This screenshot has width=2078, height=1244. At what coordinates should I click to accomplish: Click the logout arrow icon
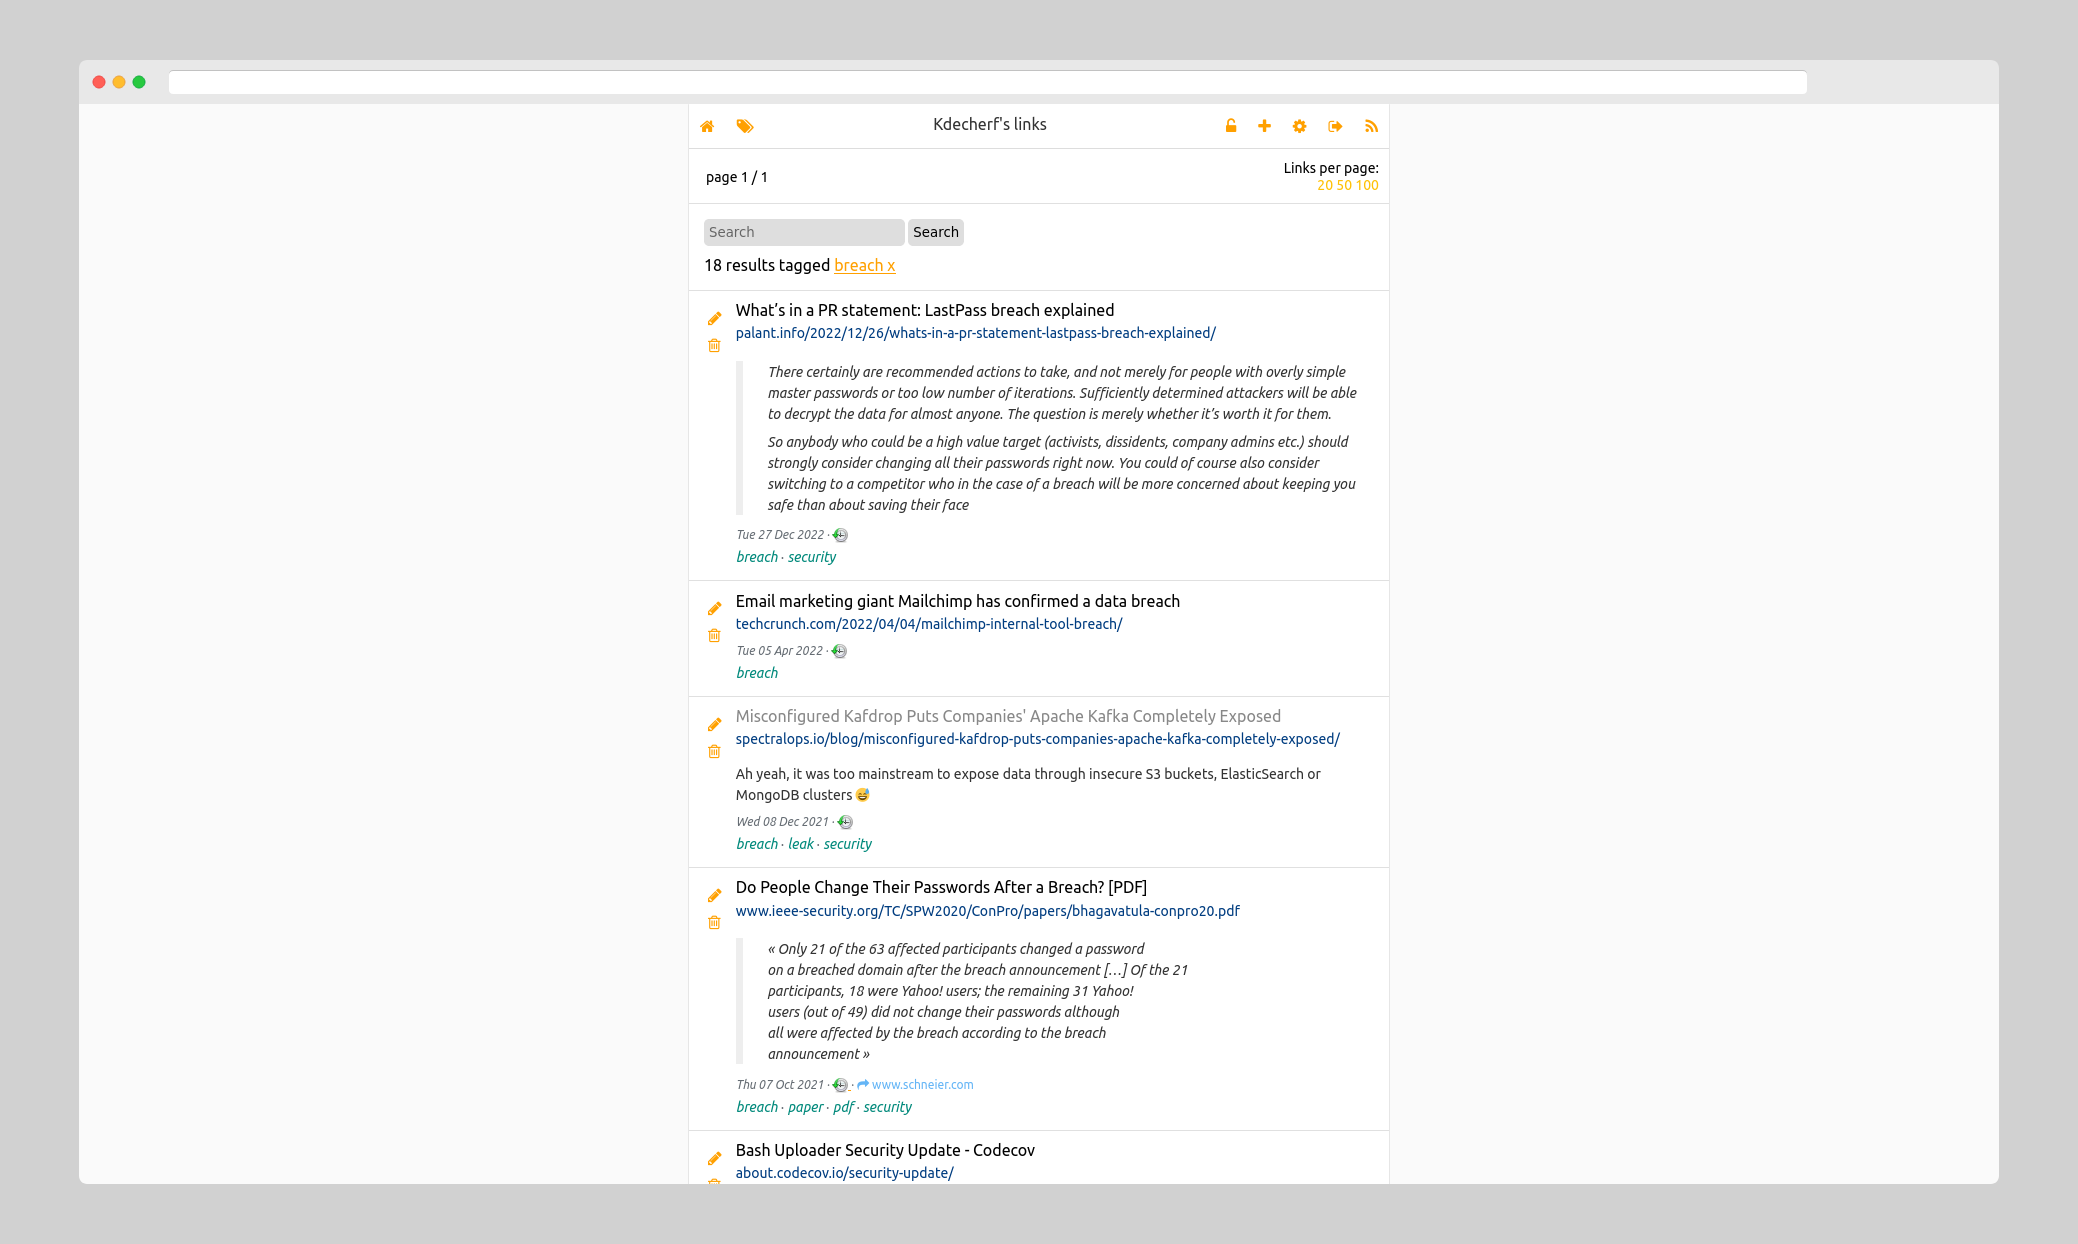(1335, 126)
